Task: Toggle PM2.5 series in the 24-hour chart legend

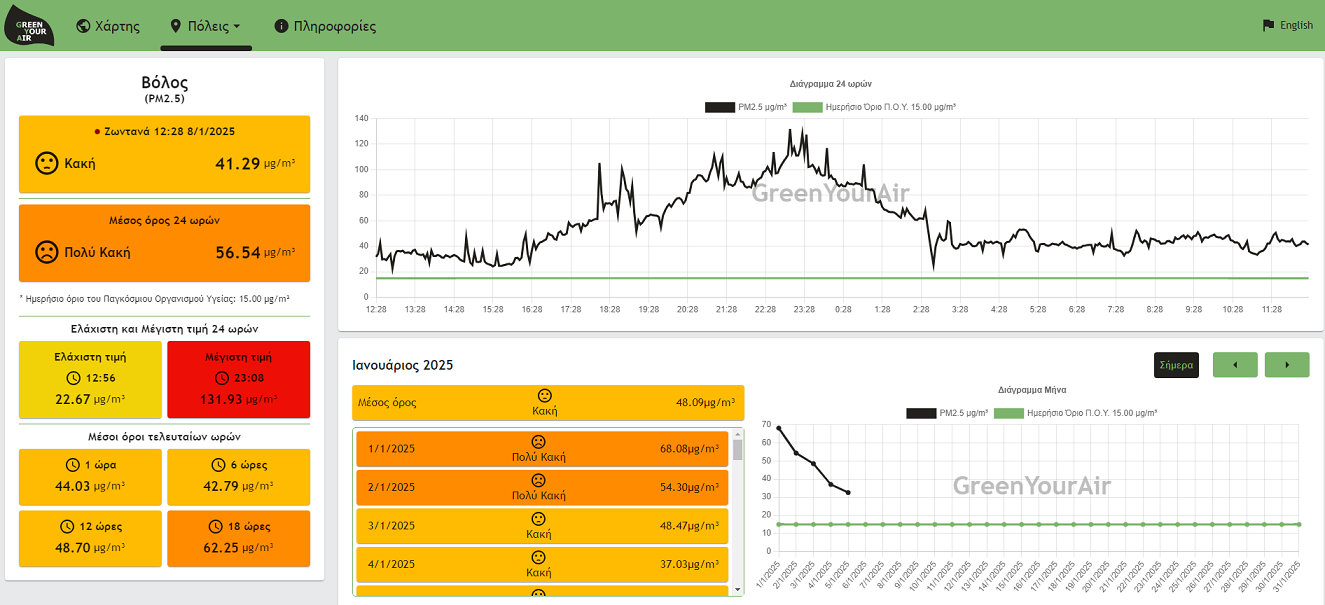Action: tap(745, 107)
